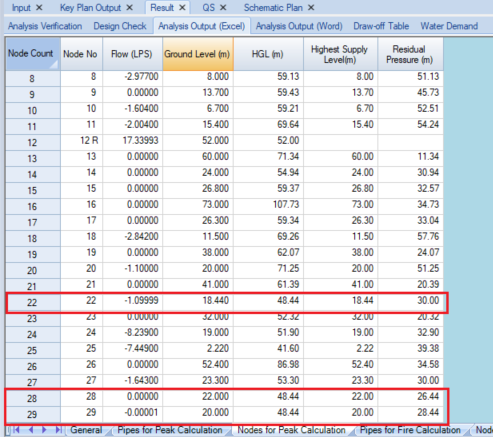This screenshot has height=437, width=493.
Task: Open the General sheet tab
Action: click(86, 430)
